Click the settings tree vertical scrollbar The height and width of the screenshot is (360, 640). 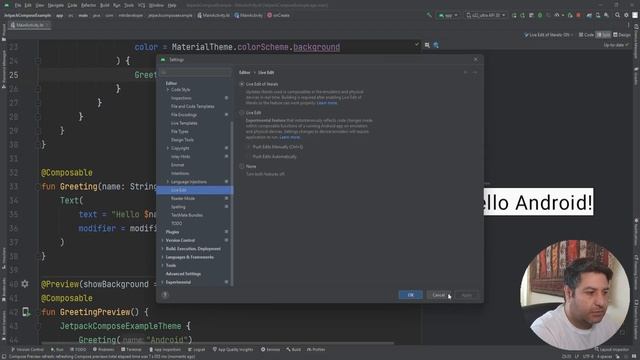232,203
